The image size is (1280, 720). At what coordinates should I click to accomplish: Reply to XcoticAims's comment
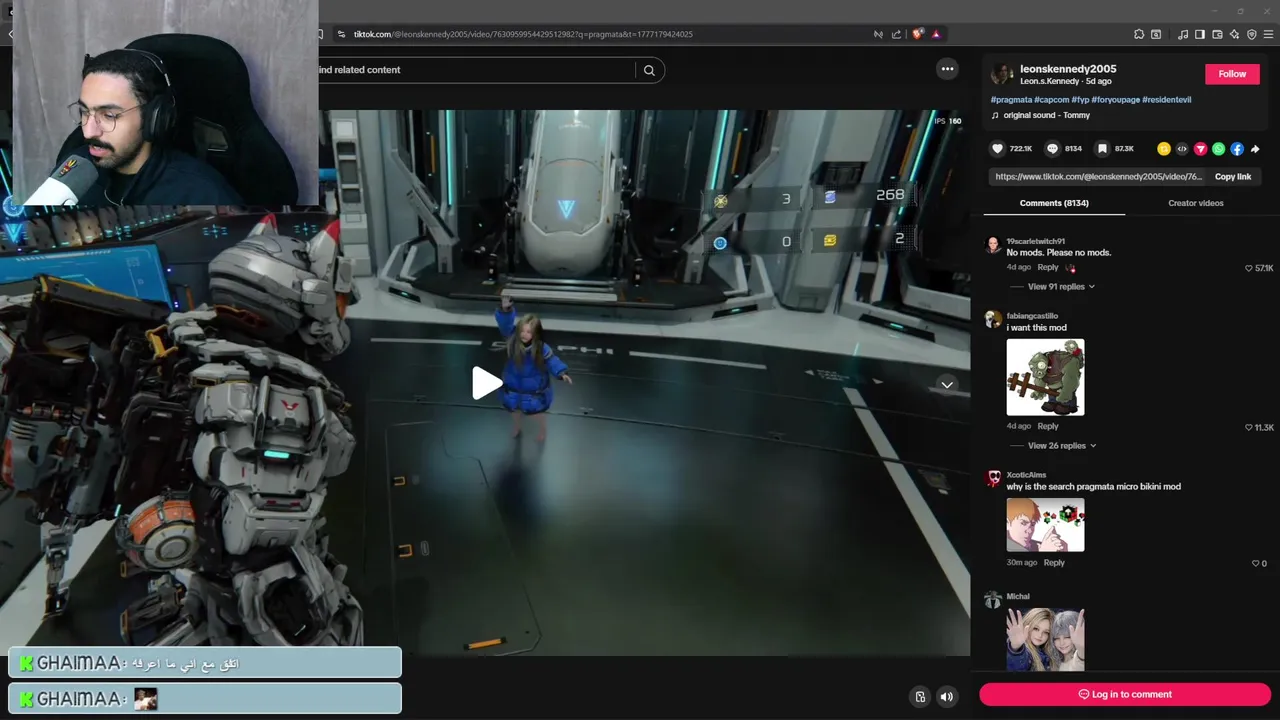pyautogui.click(x=1054, y=562)
